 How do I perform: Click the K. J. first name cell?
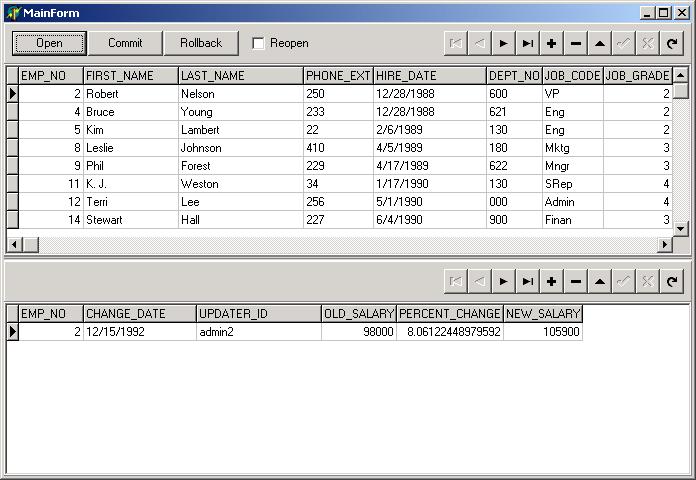(x=130, y=184)
